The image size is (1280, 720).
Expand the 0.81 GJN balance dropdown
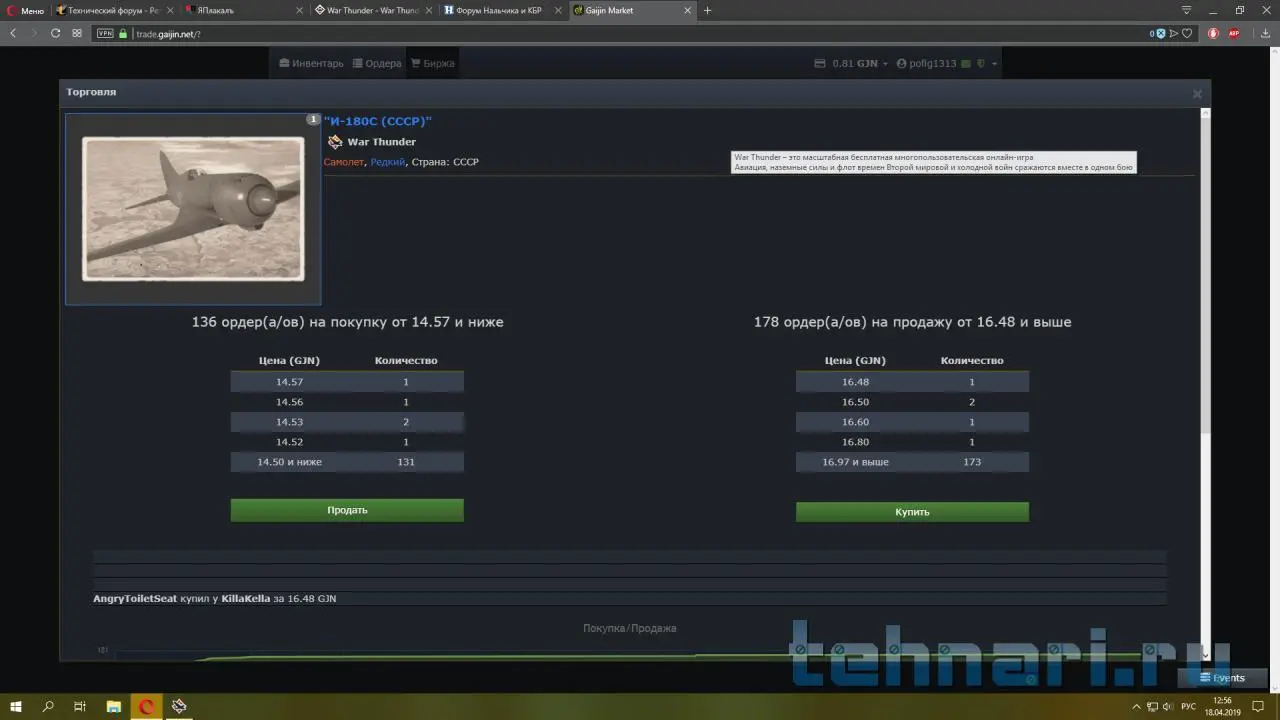pos(859,63)
